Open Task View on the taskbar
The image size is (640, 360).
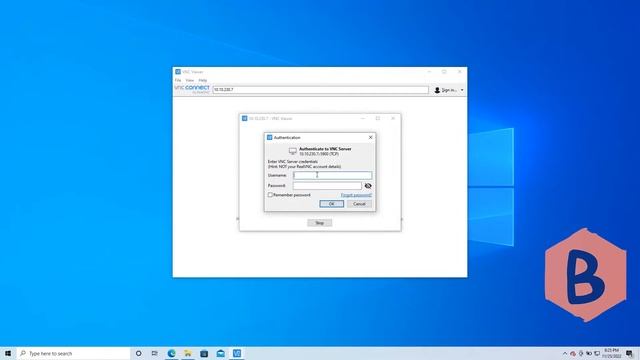point(155,353)
